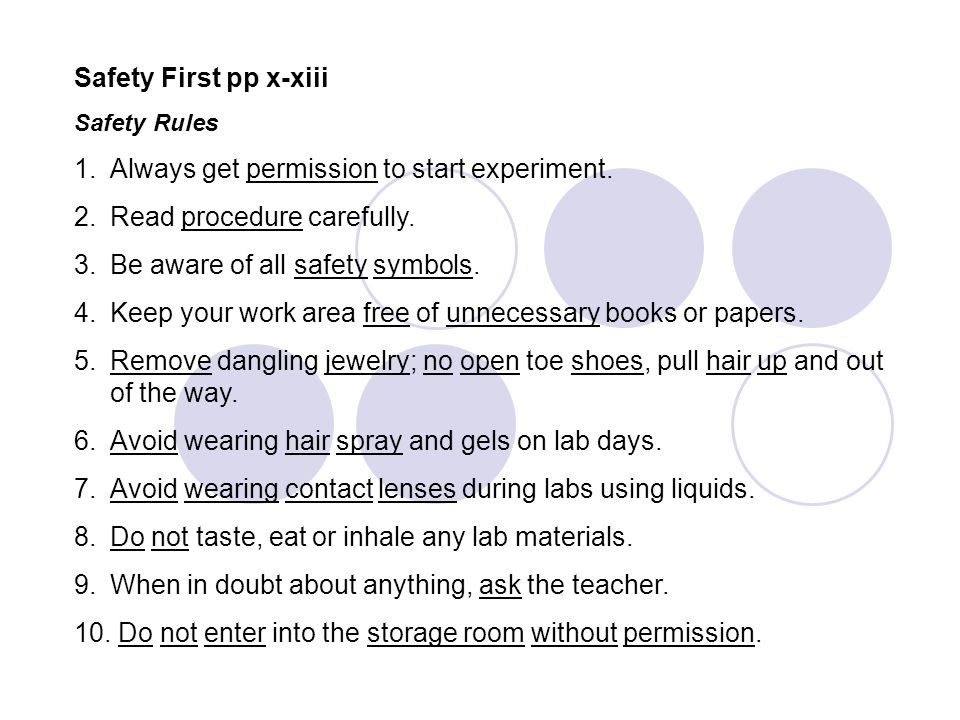Click the italic 'Safety Rules' subtitle
Viewport: 960px width, 720px height.
(146, 123)
